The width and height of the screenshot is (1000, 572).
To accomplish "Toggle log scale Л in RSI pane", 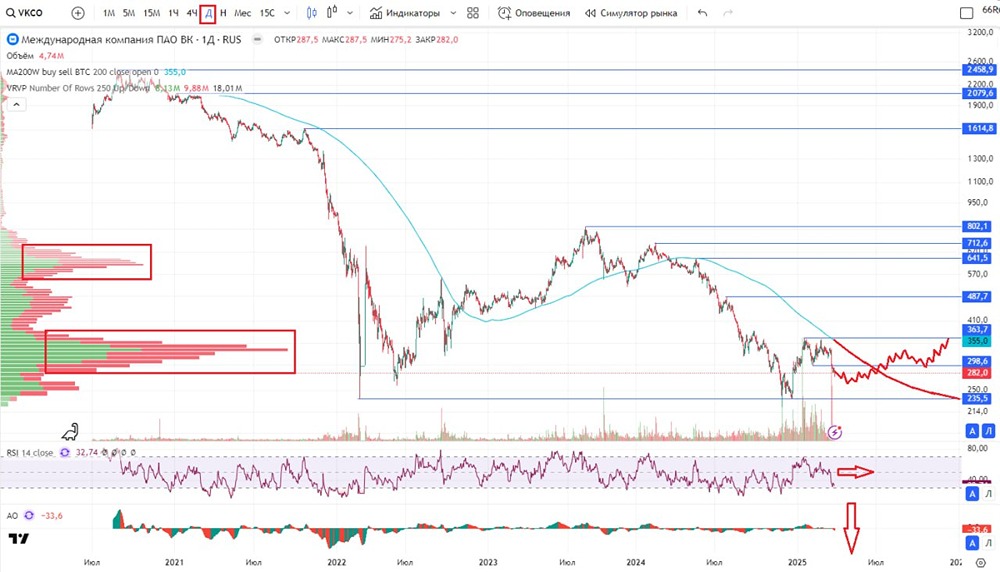I will [989, 494].
